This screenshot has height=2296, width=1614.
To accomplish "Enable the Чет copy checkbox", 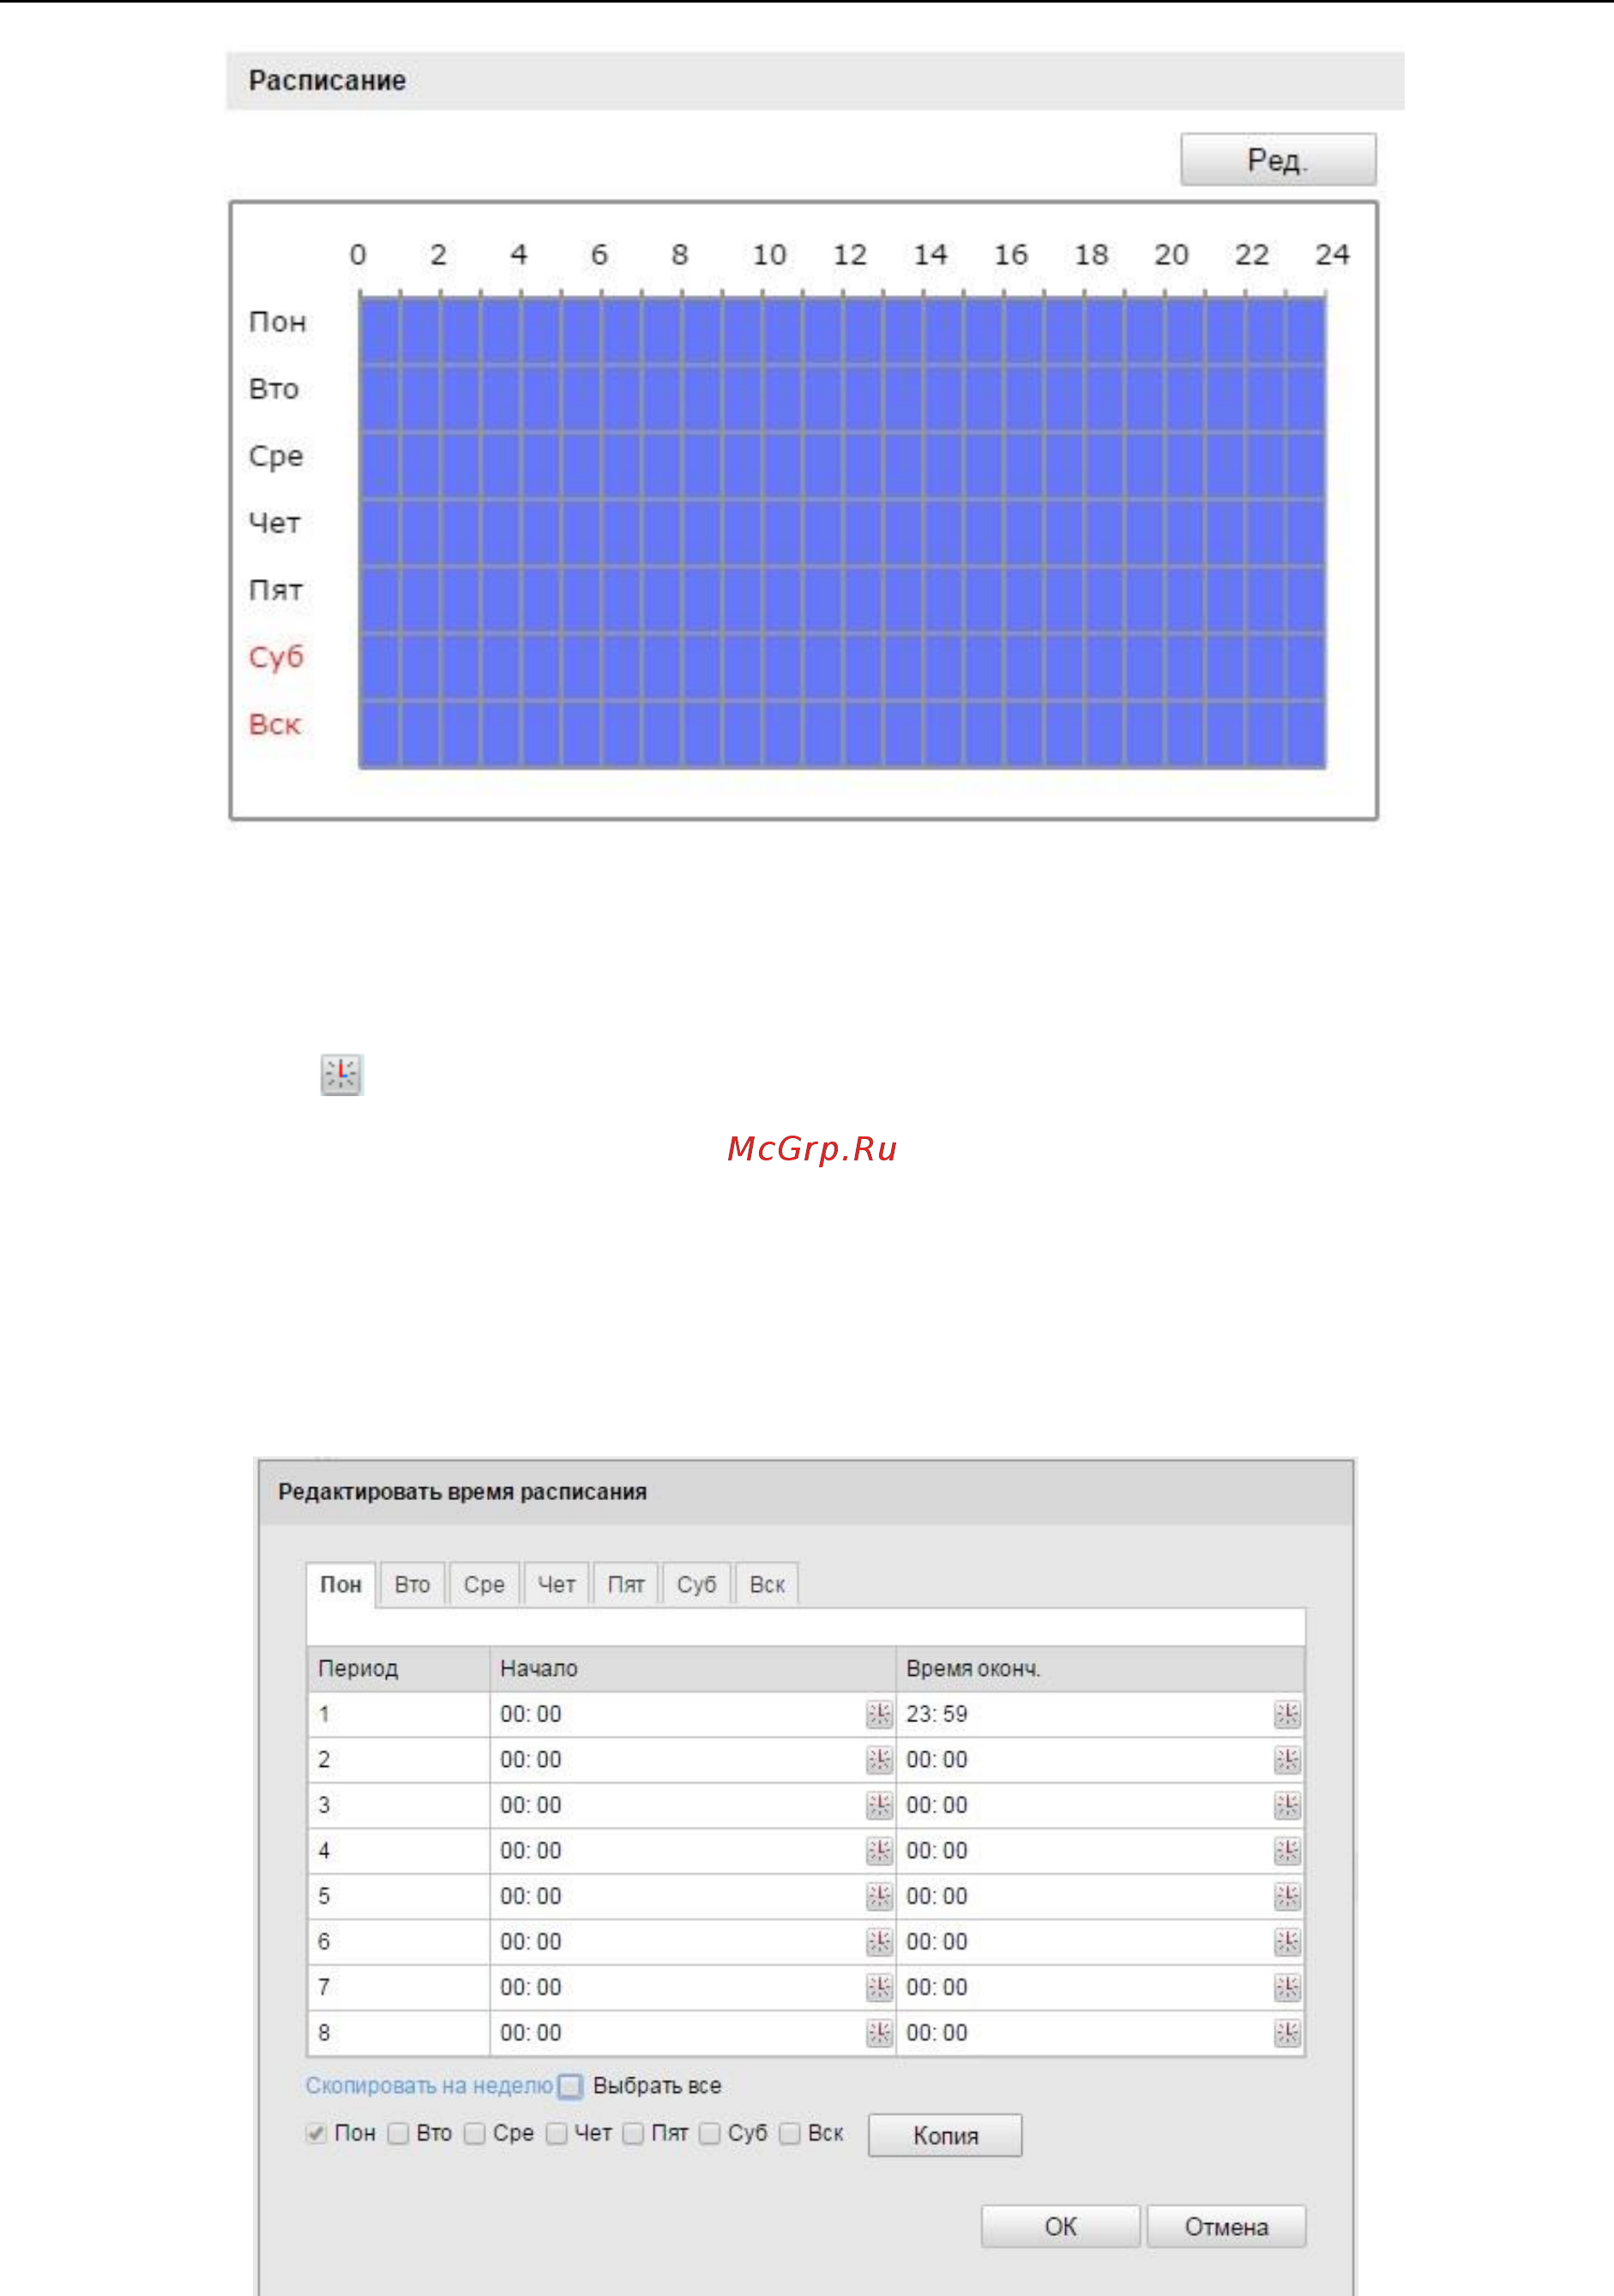I will pos(557,2134).
